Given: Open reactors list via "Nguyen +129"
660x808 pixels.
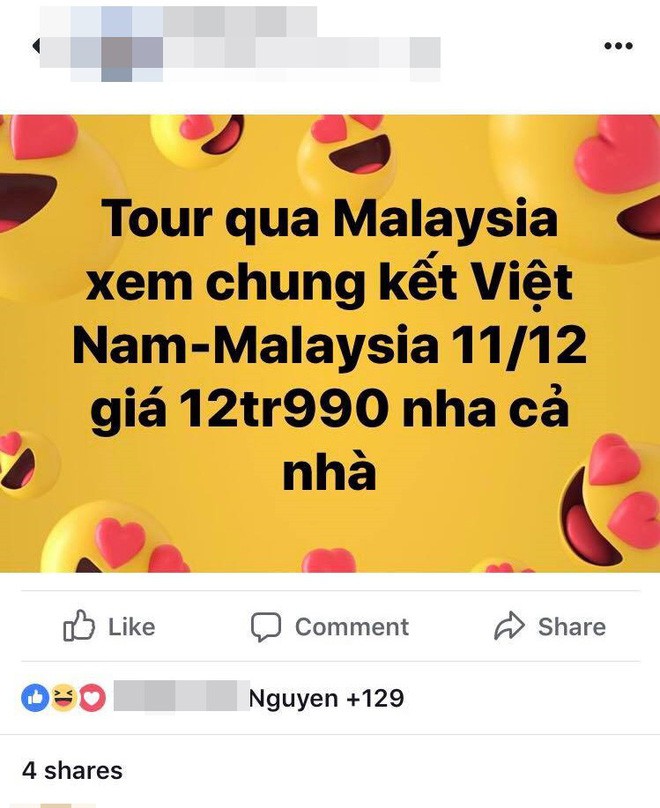Looking at the screenshot, I should pyautogui.click(x=326, y=699).
